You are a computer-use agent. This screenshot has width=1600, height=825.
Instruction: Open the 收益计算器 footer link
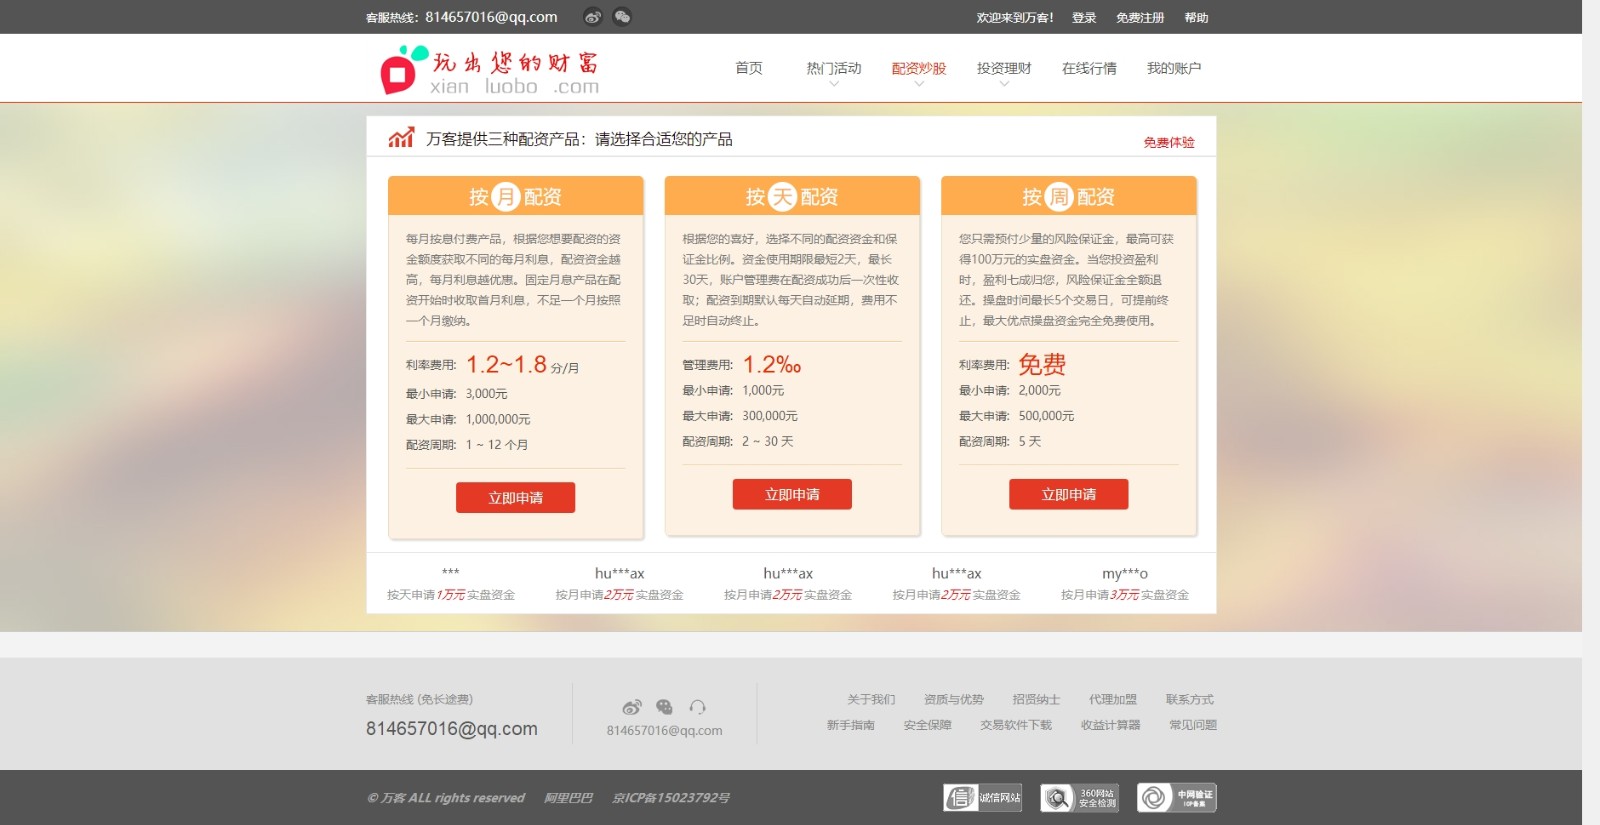pyautogui.click(x=1110, y=725)
